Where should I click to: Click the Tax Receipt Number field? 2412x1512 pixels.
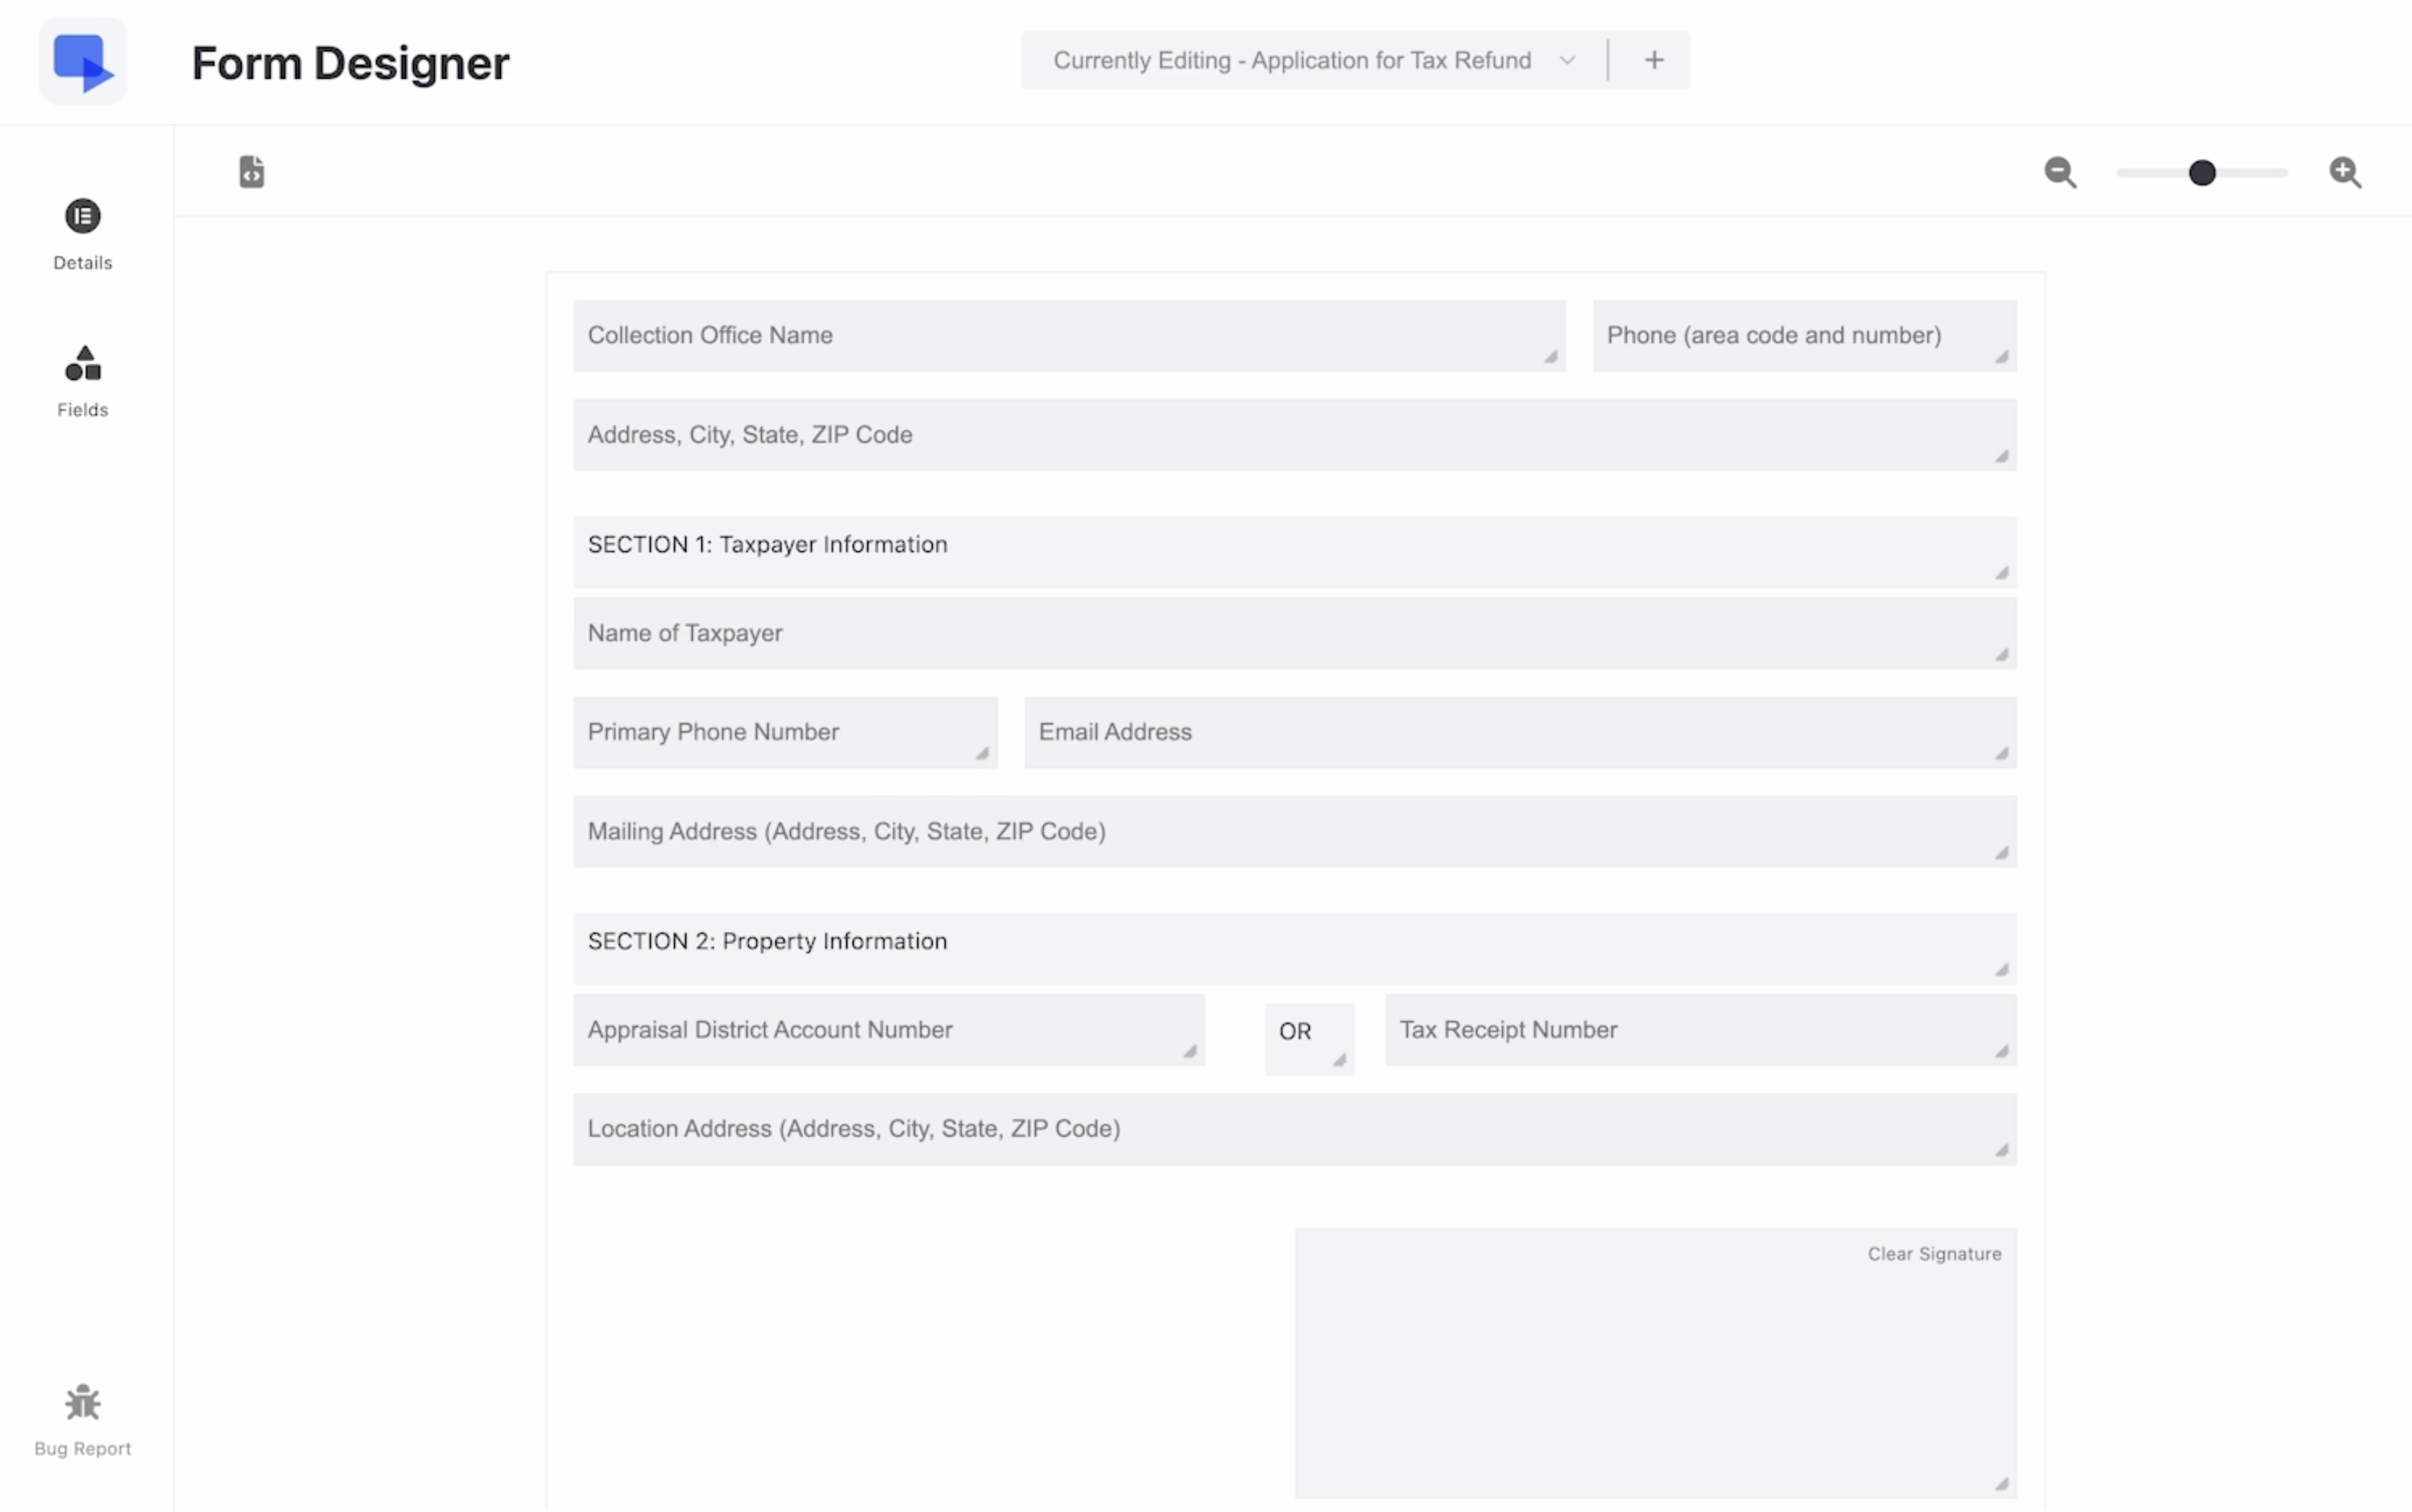(x=1697, y=1029)
